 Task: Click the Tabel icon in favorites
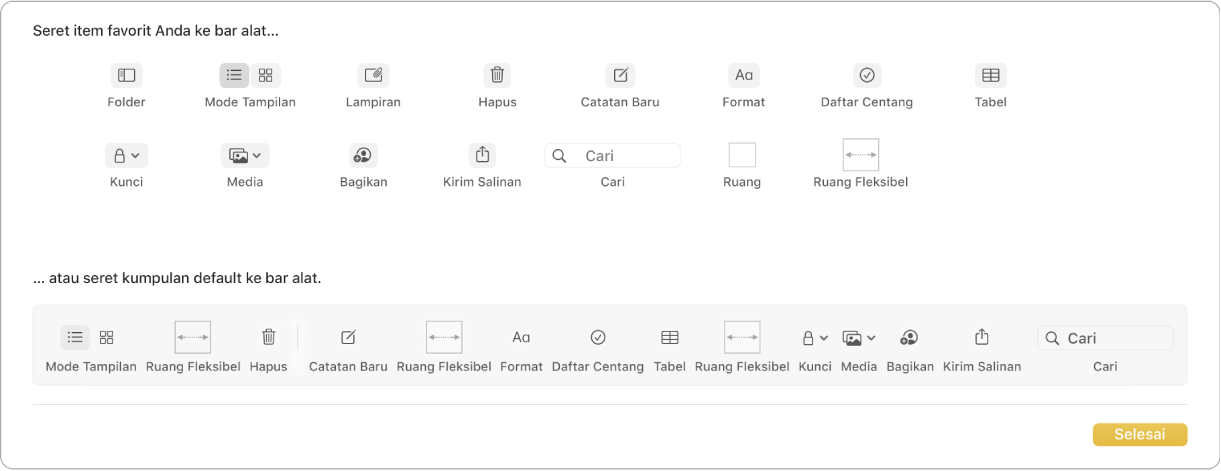click(x=990, y=75)
